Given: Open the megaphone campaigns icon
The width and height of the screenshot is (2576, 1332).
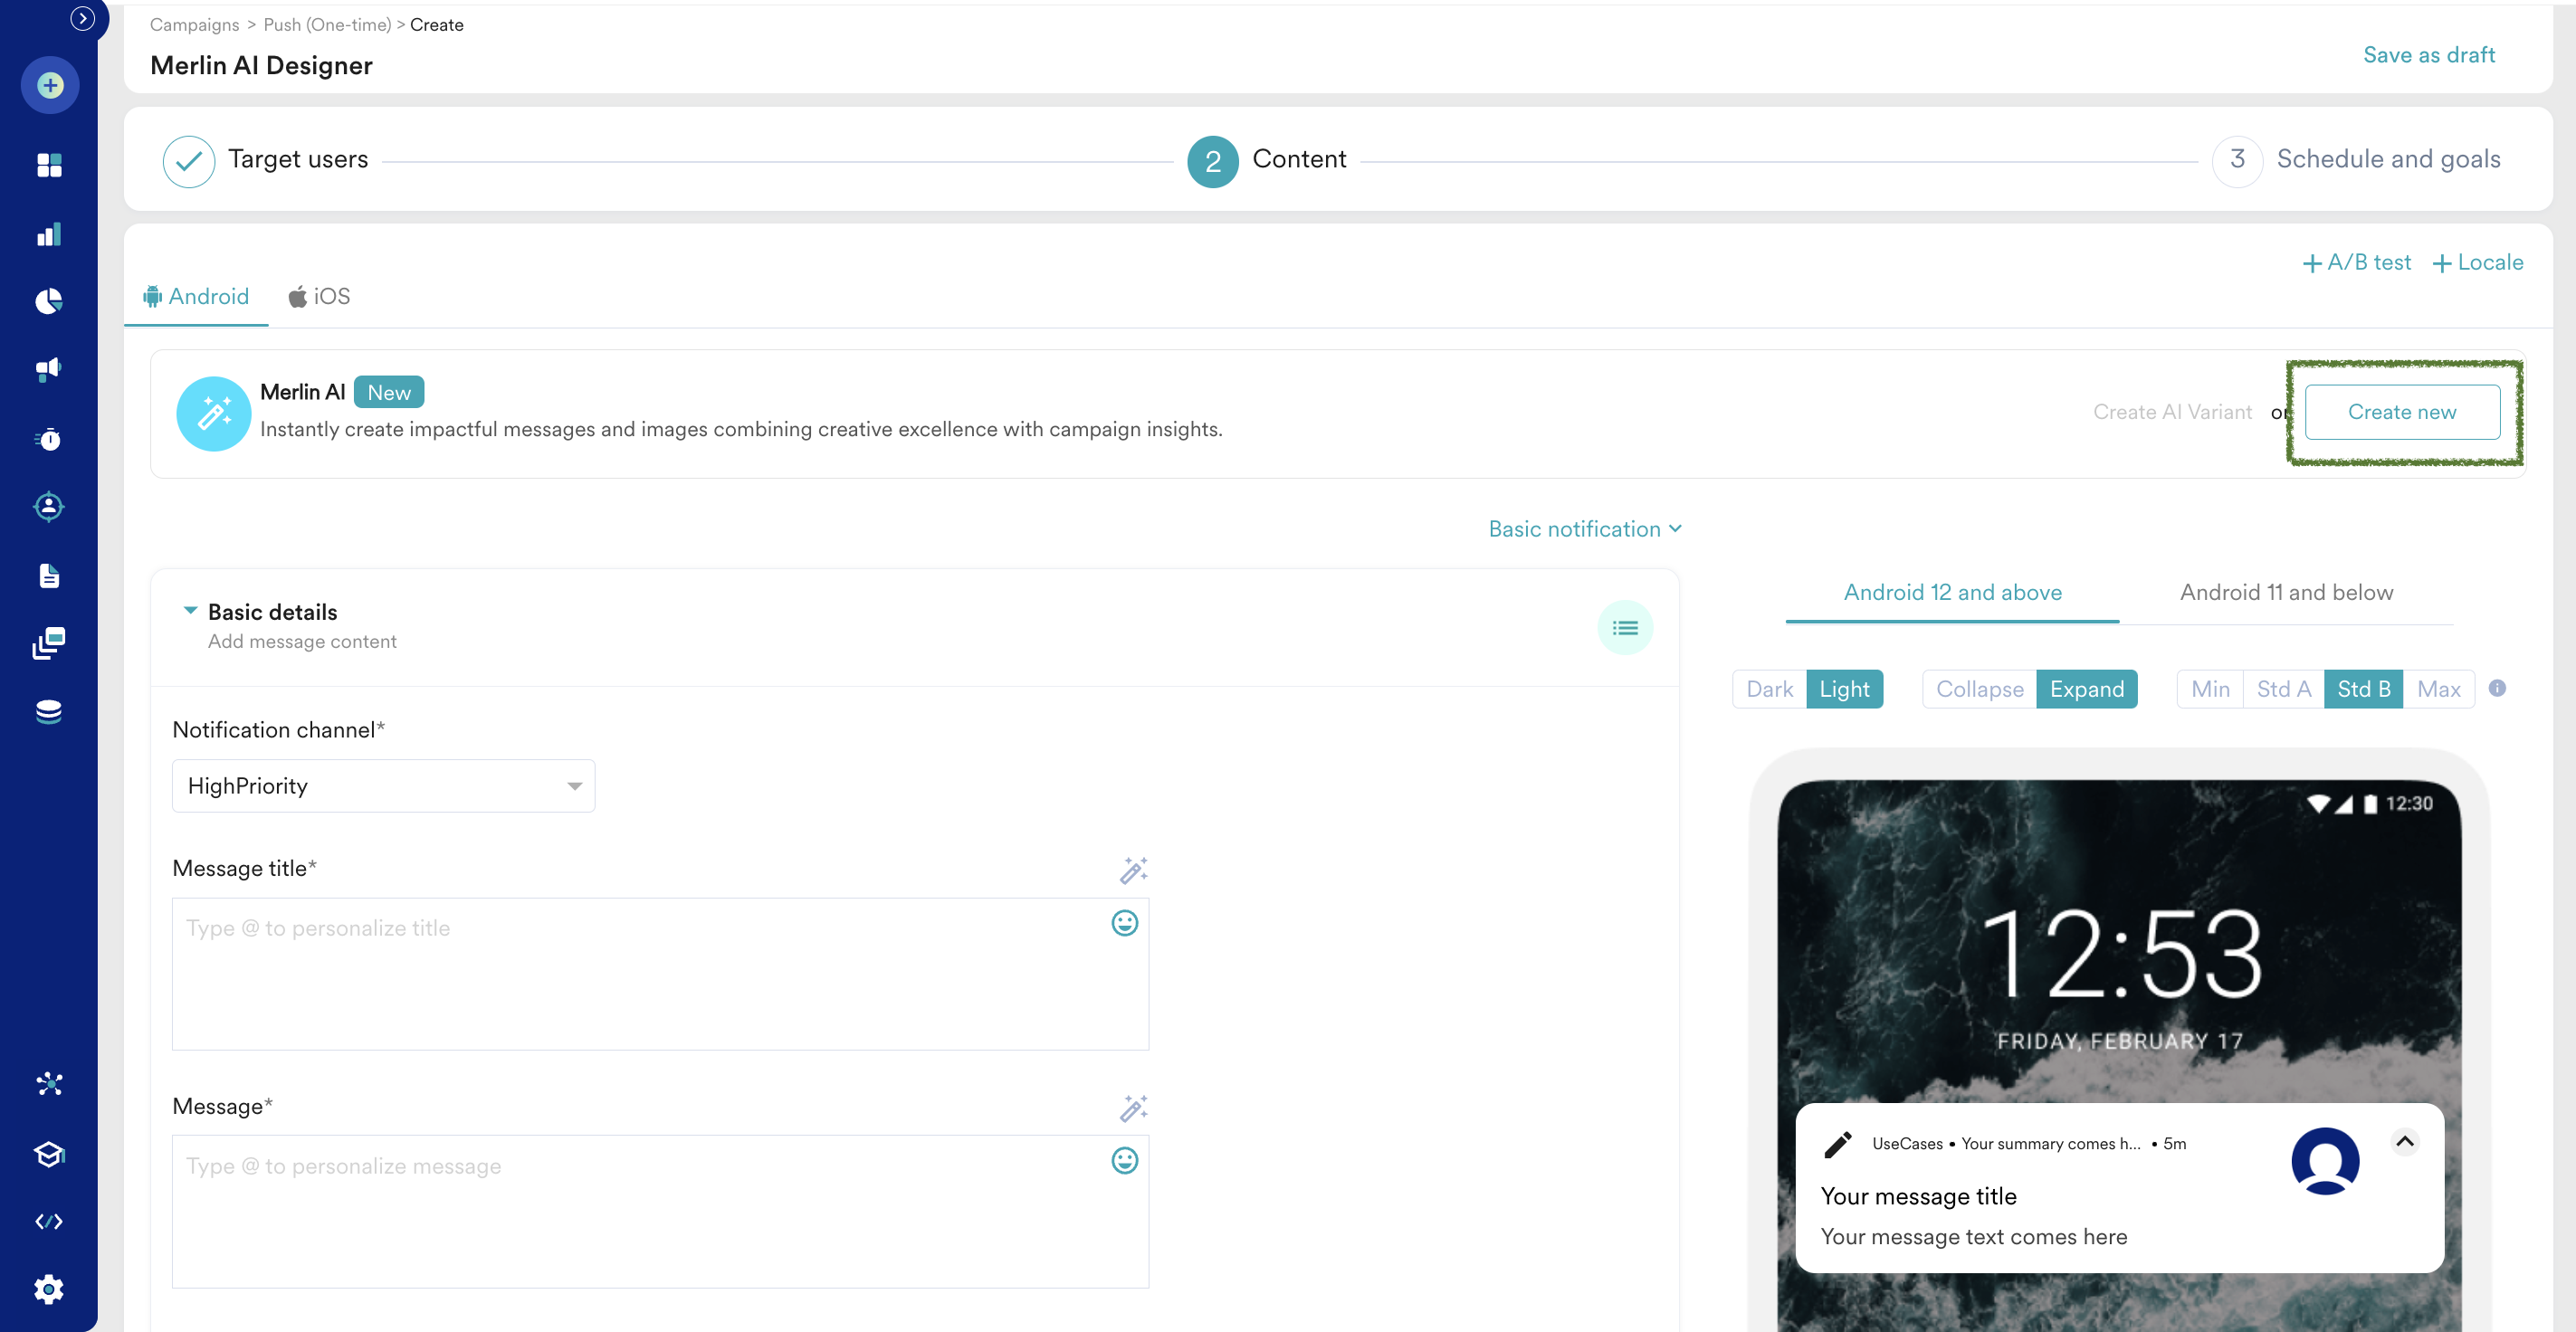Looking at the screenshot, I should [49, 370].
